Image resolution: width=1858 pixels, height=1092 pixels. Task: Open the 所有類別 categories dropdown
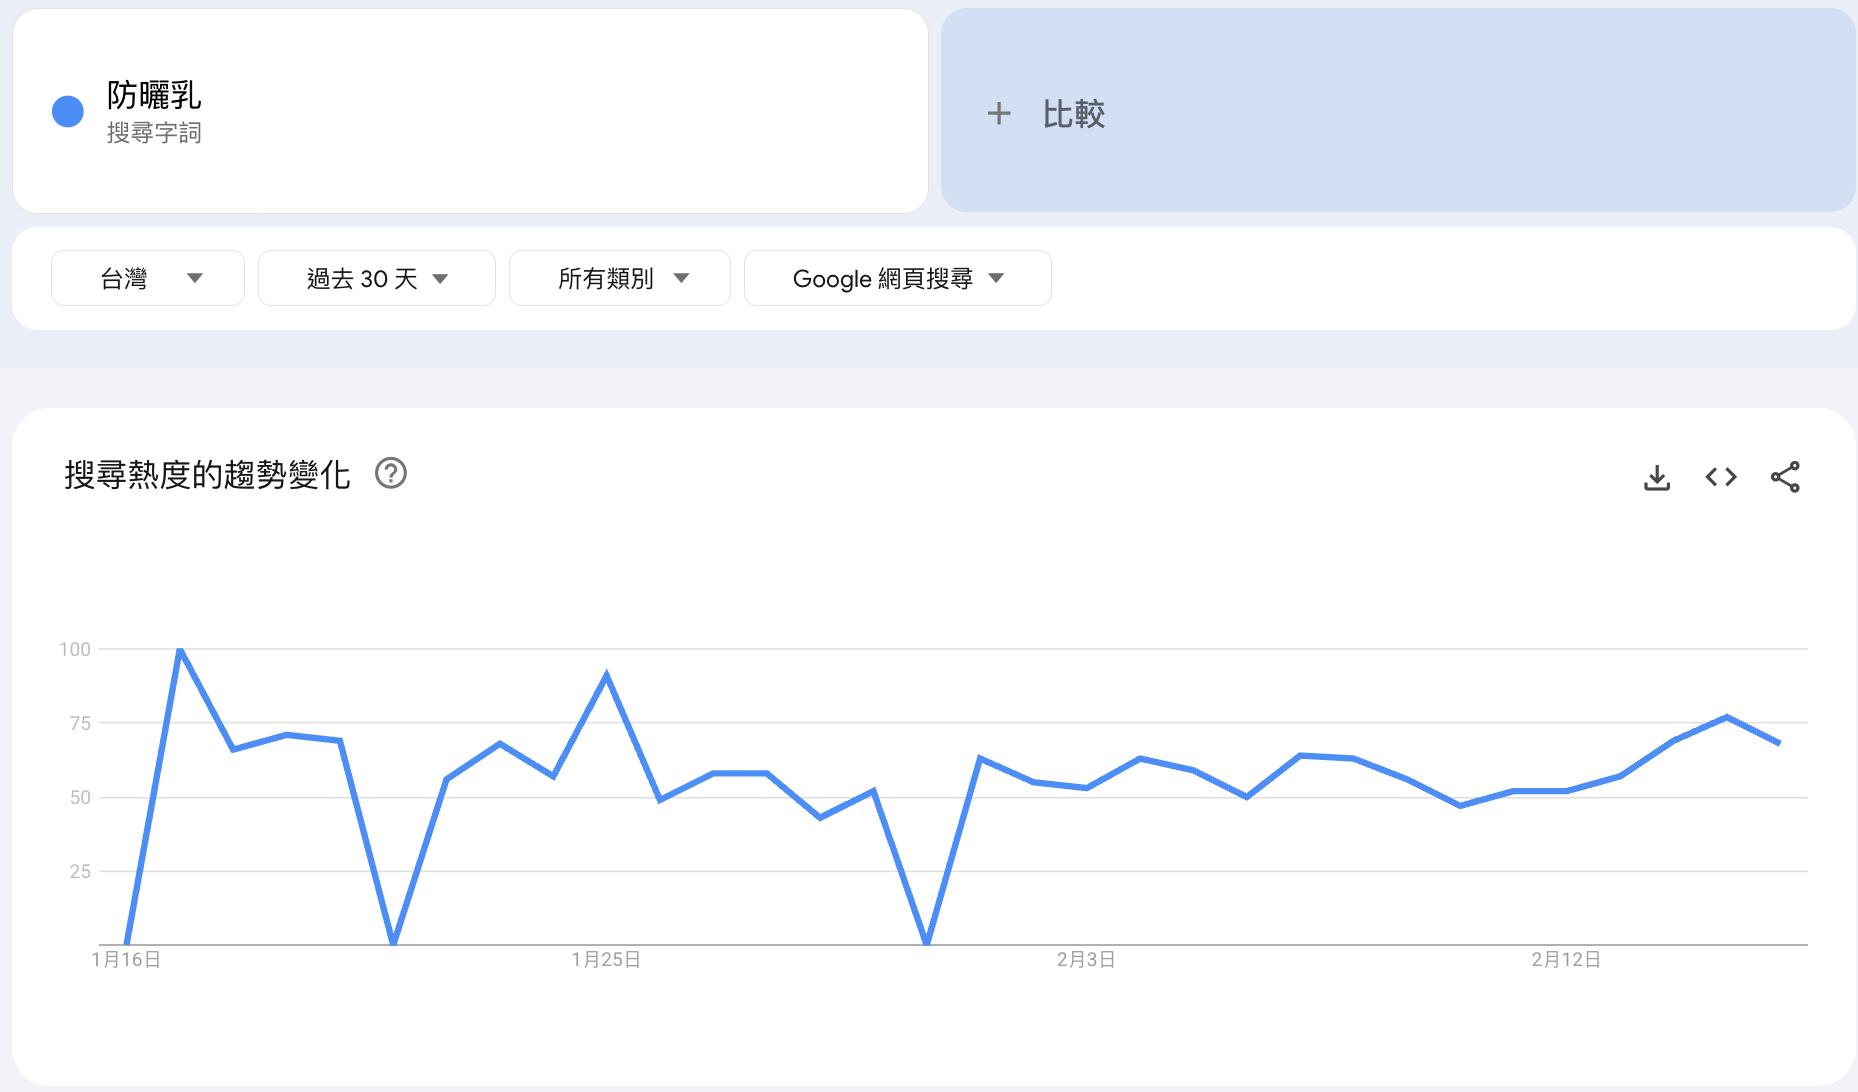tap(619, 278)
